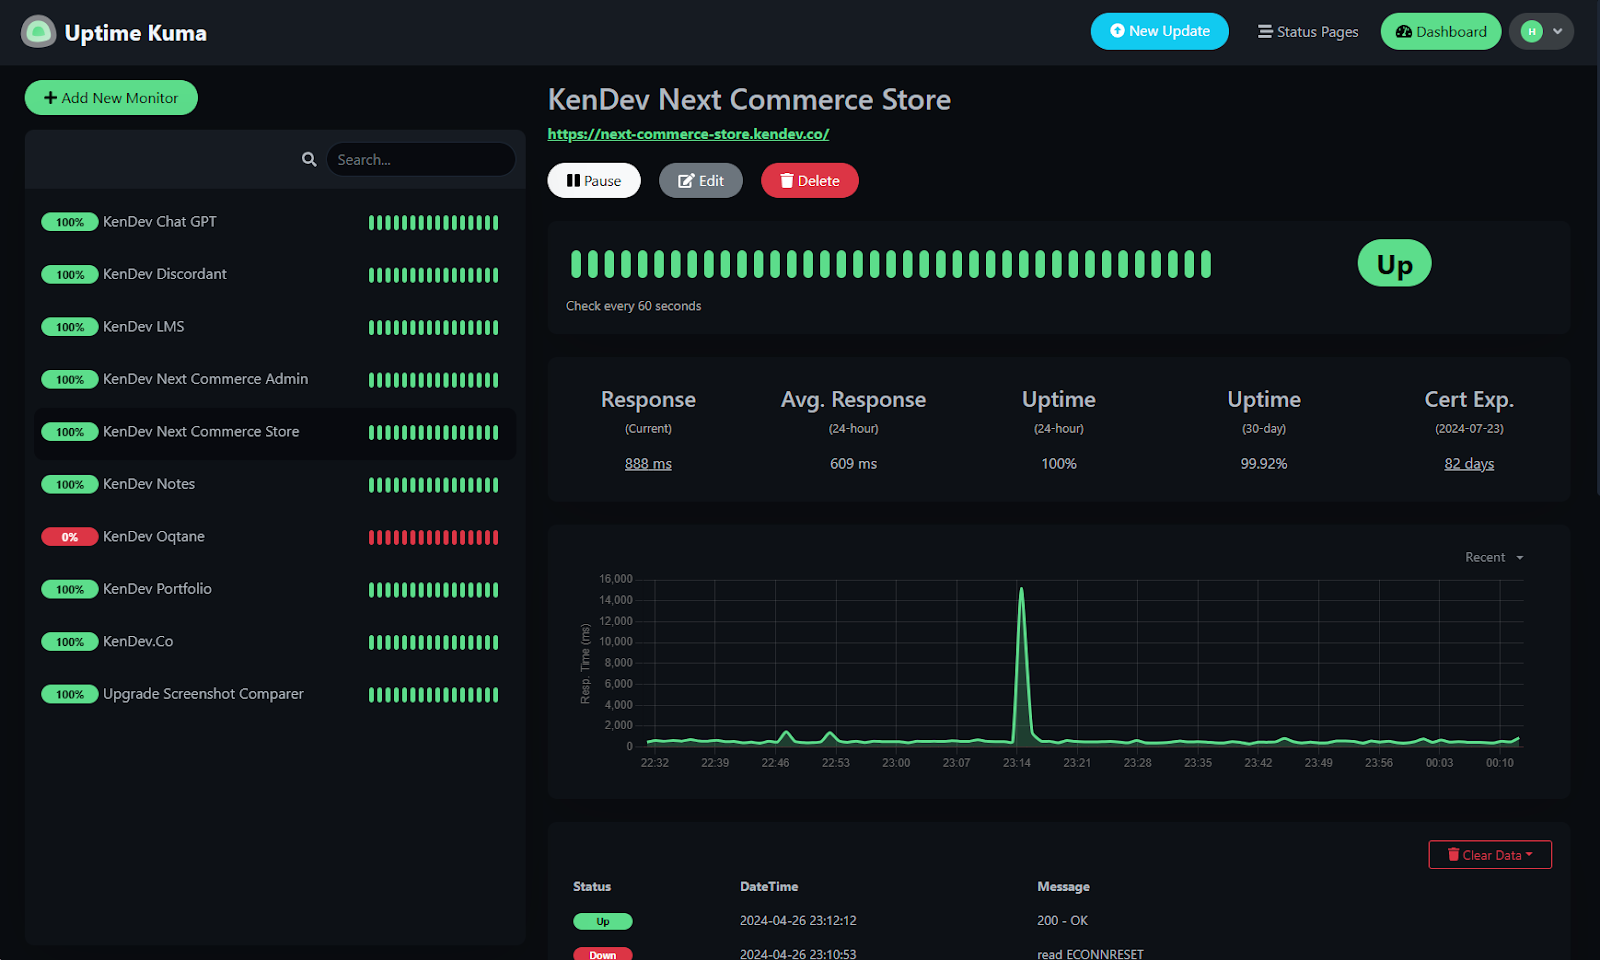The height and width of the screenshot is (960, 1600).
Task: Click the Down status badge in log table
Action: point(602,954)
